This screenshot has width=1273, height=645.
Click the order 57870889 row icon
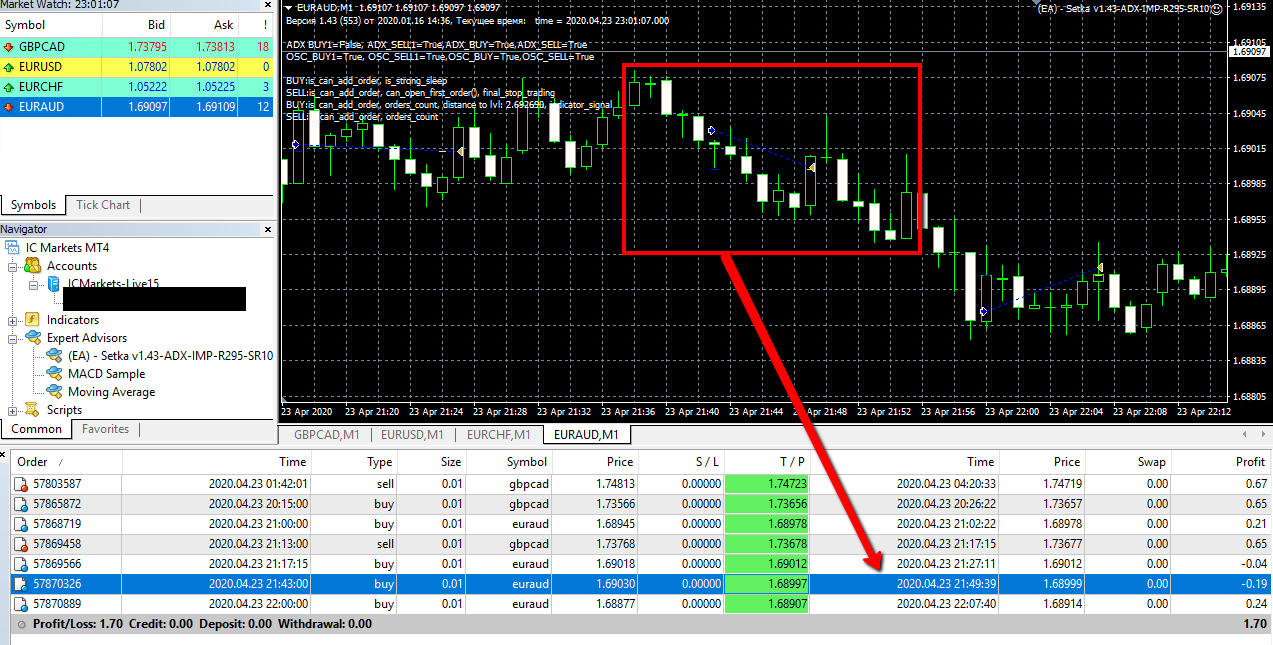(x=21, y=604)
